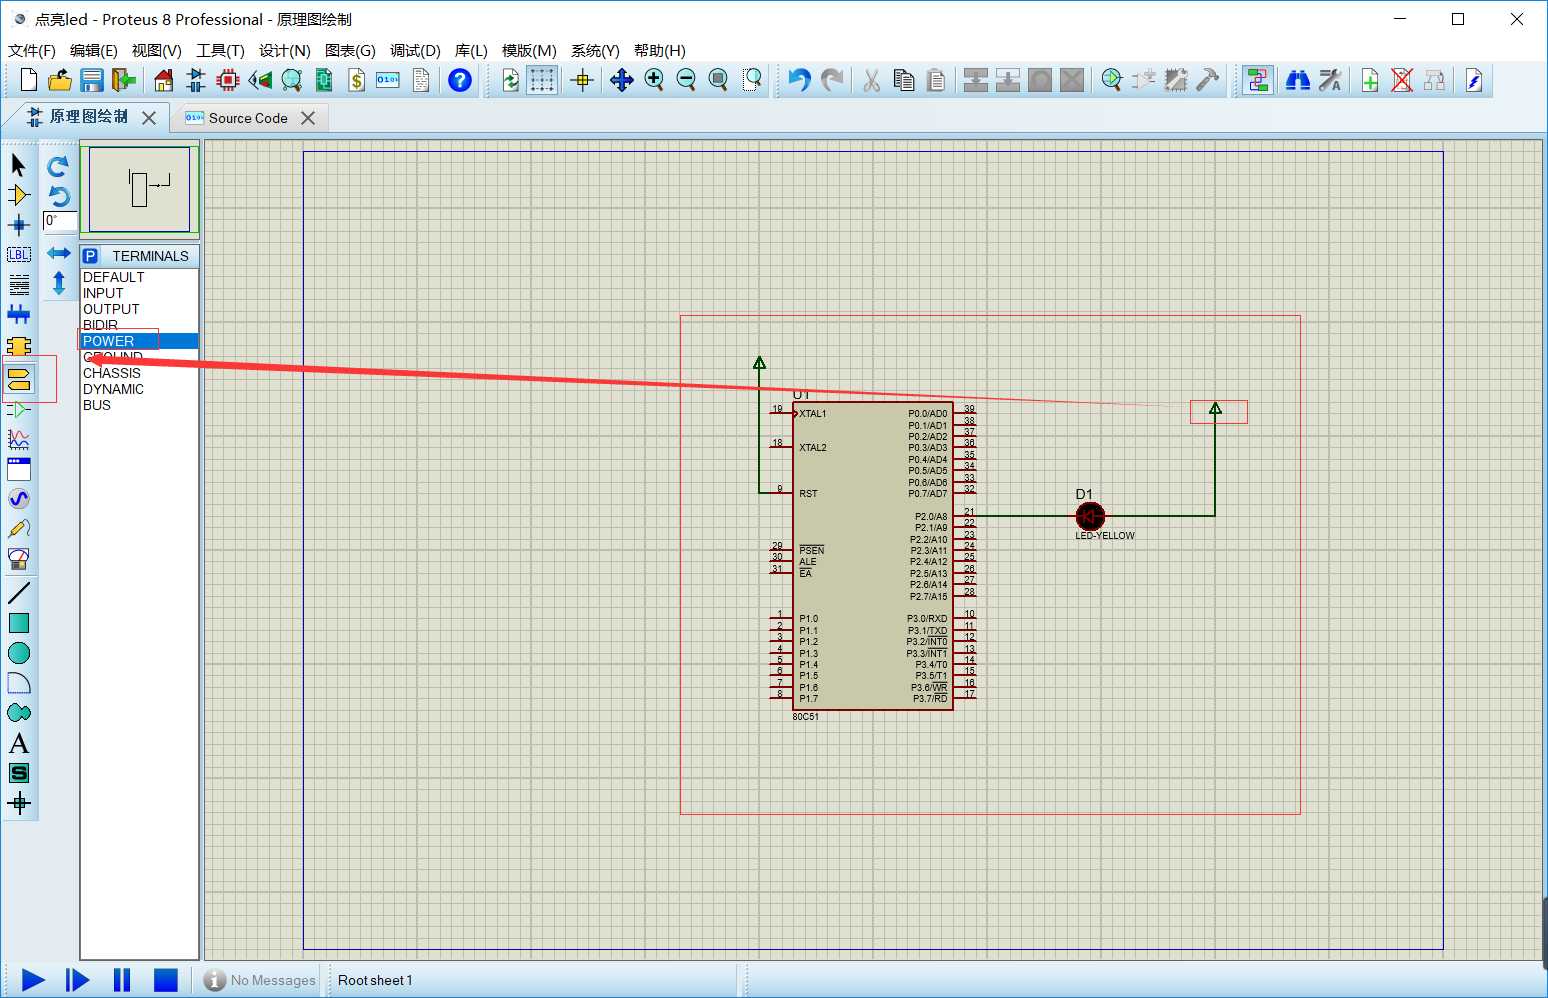This screenshot has width=1548, height=998.
Task: Open the Home page icon
Action: 164,80
